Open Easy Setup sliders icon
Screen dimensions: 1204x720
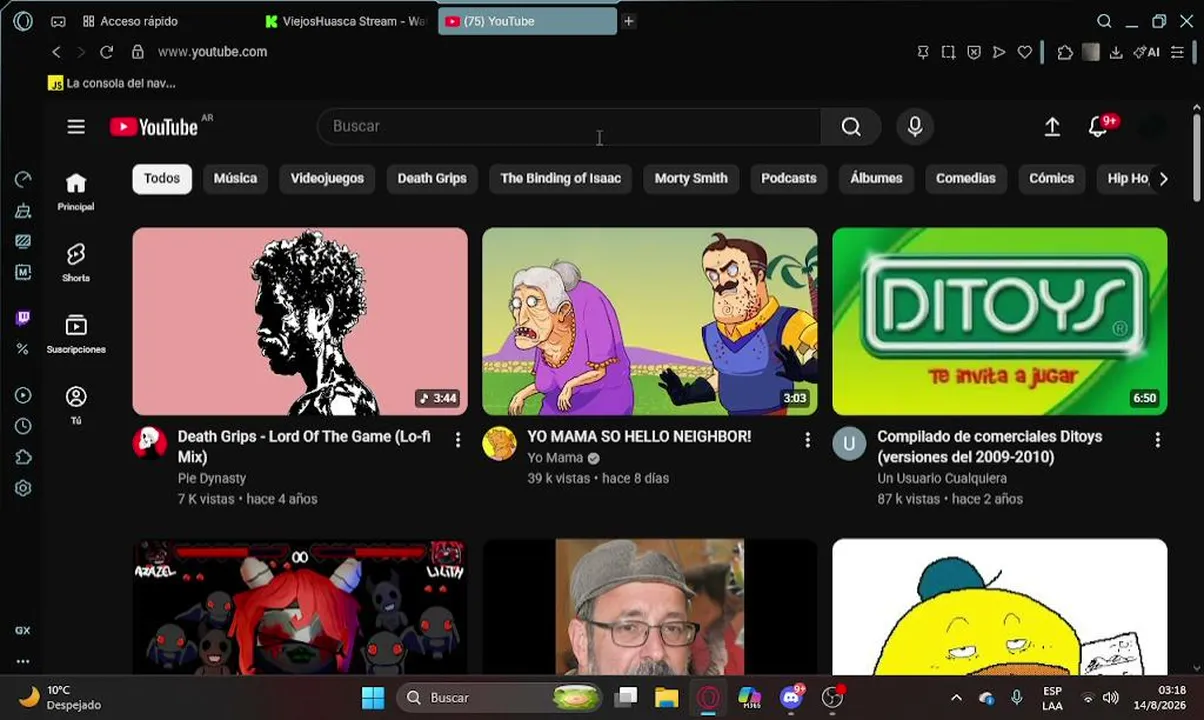point(1177,52)
